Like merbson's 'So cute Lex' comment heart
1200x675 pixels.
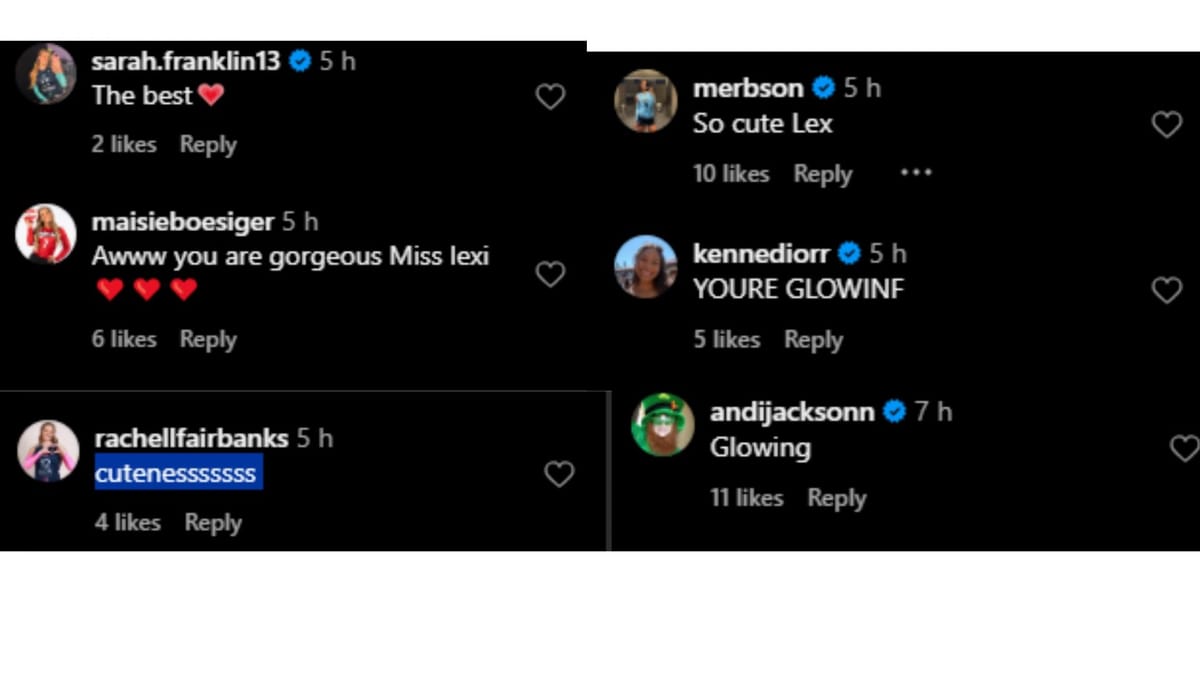(1166, 124)
